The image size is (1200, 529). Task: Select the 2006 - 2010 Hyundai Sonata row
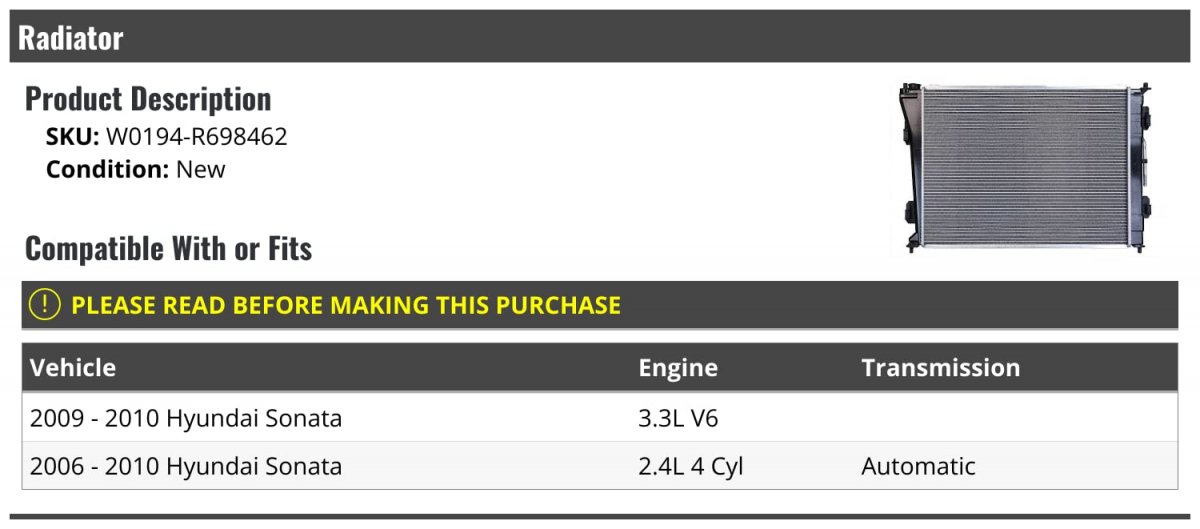coord(600,466)
